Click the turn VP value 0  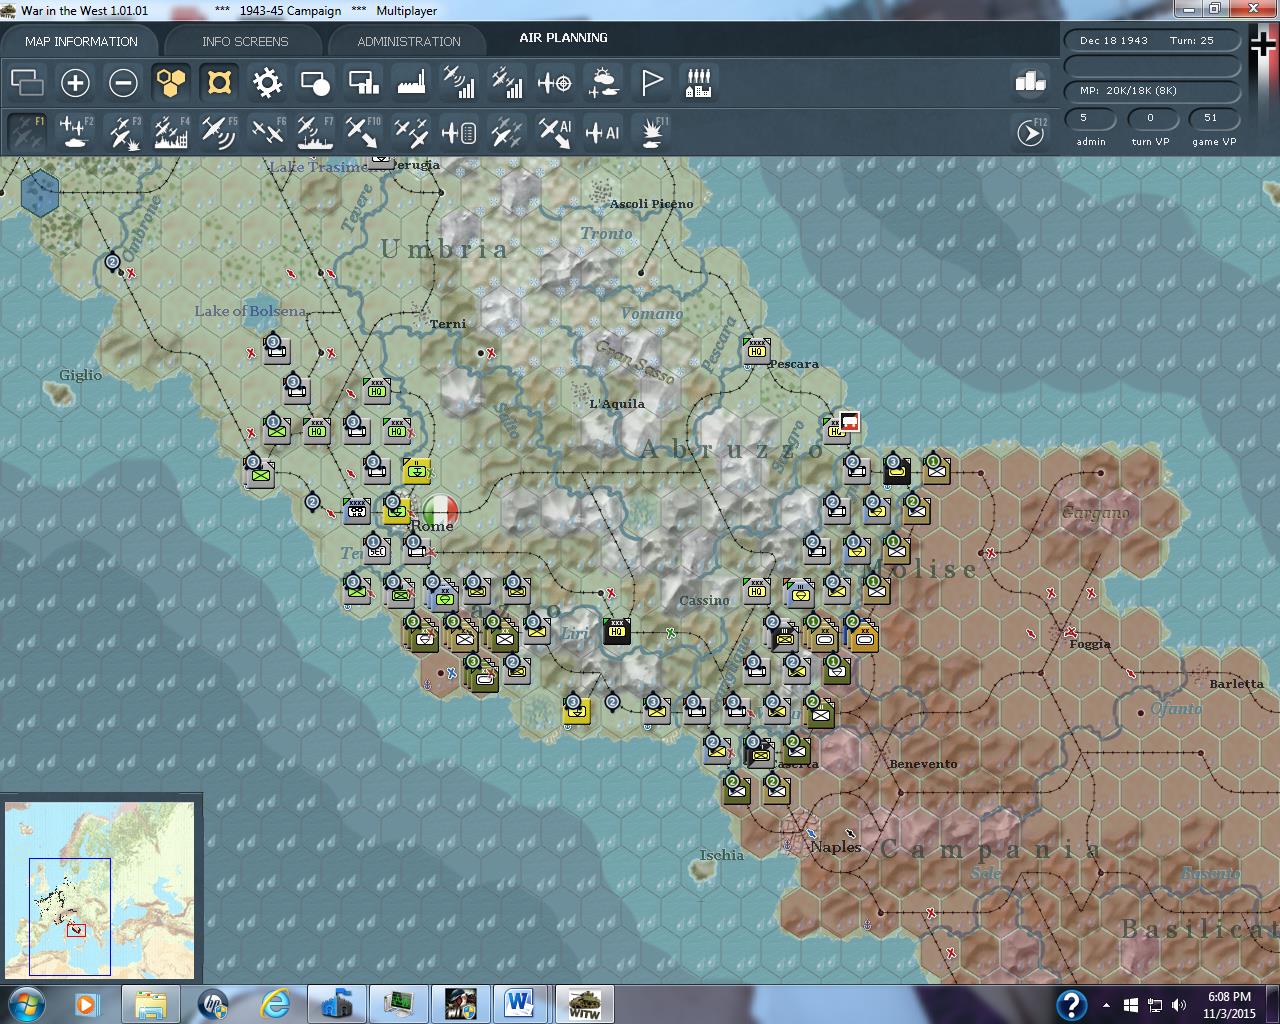[x=1150, y=118]
